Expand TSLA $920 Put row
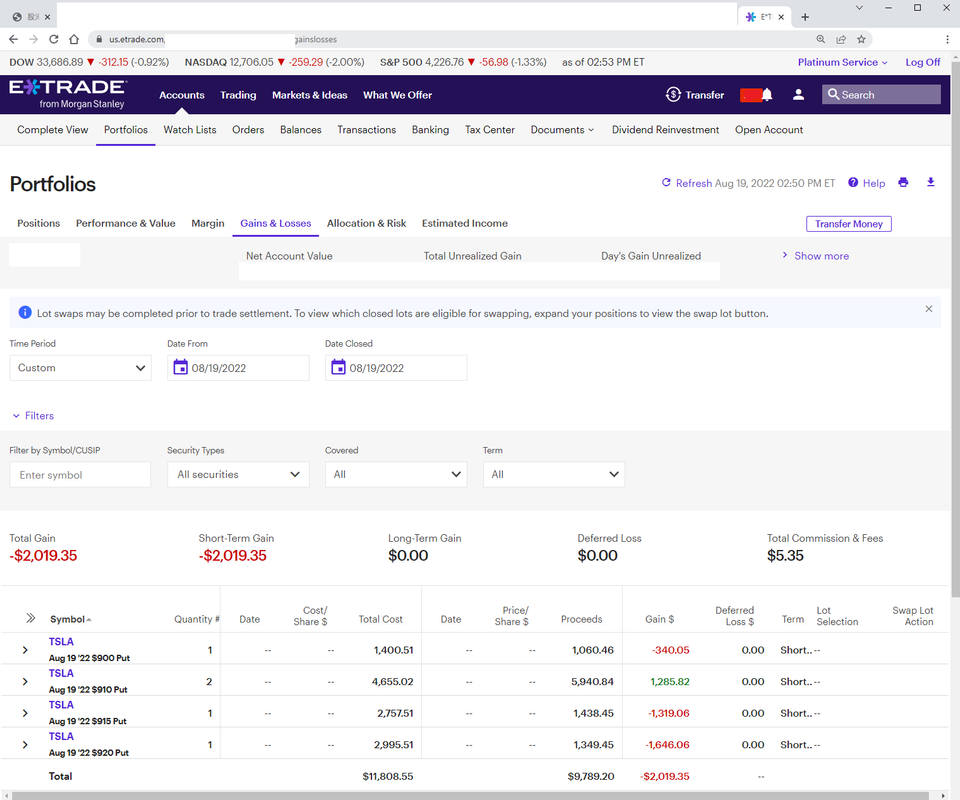This screenshot has height=800, width=960. 25,745
